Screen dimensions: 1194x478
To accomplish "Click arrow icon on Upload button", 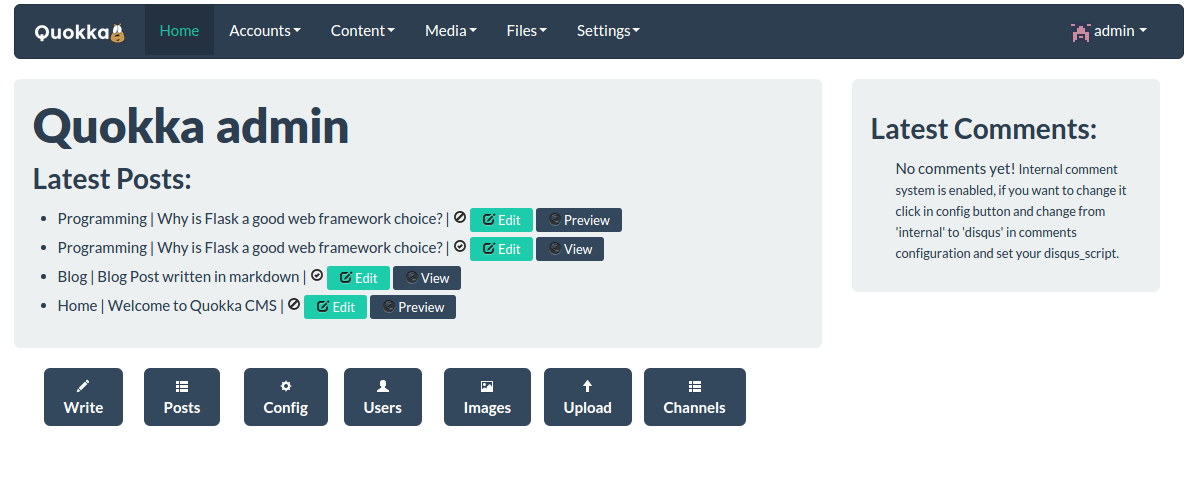I will point(587,386).
